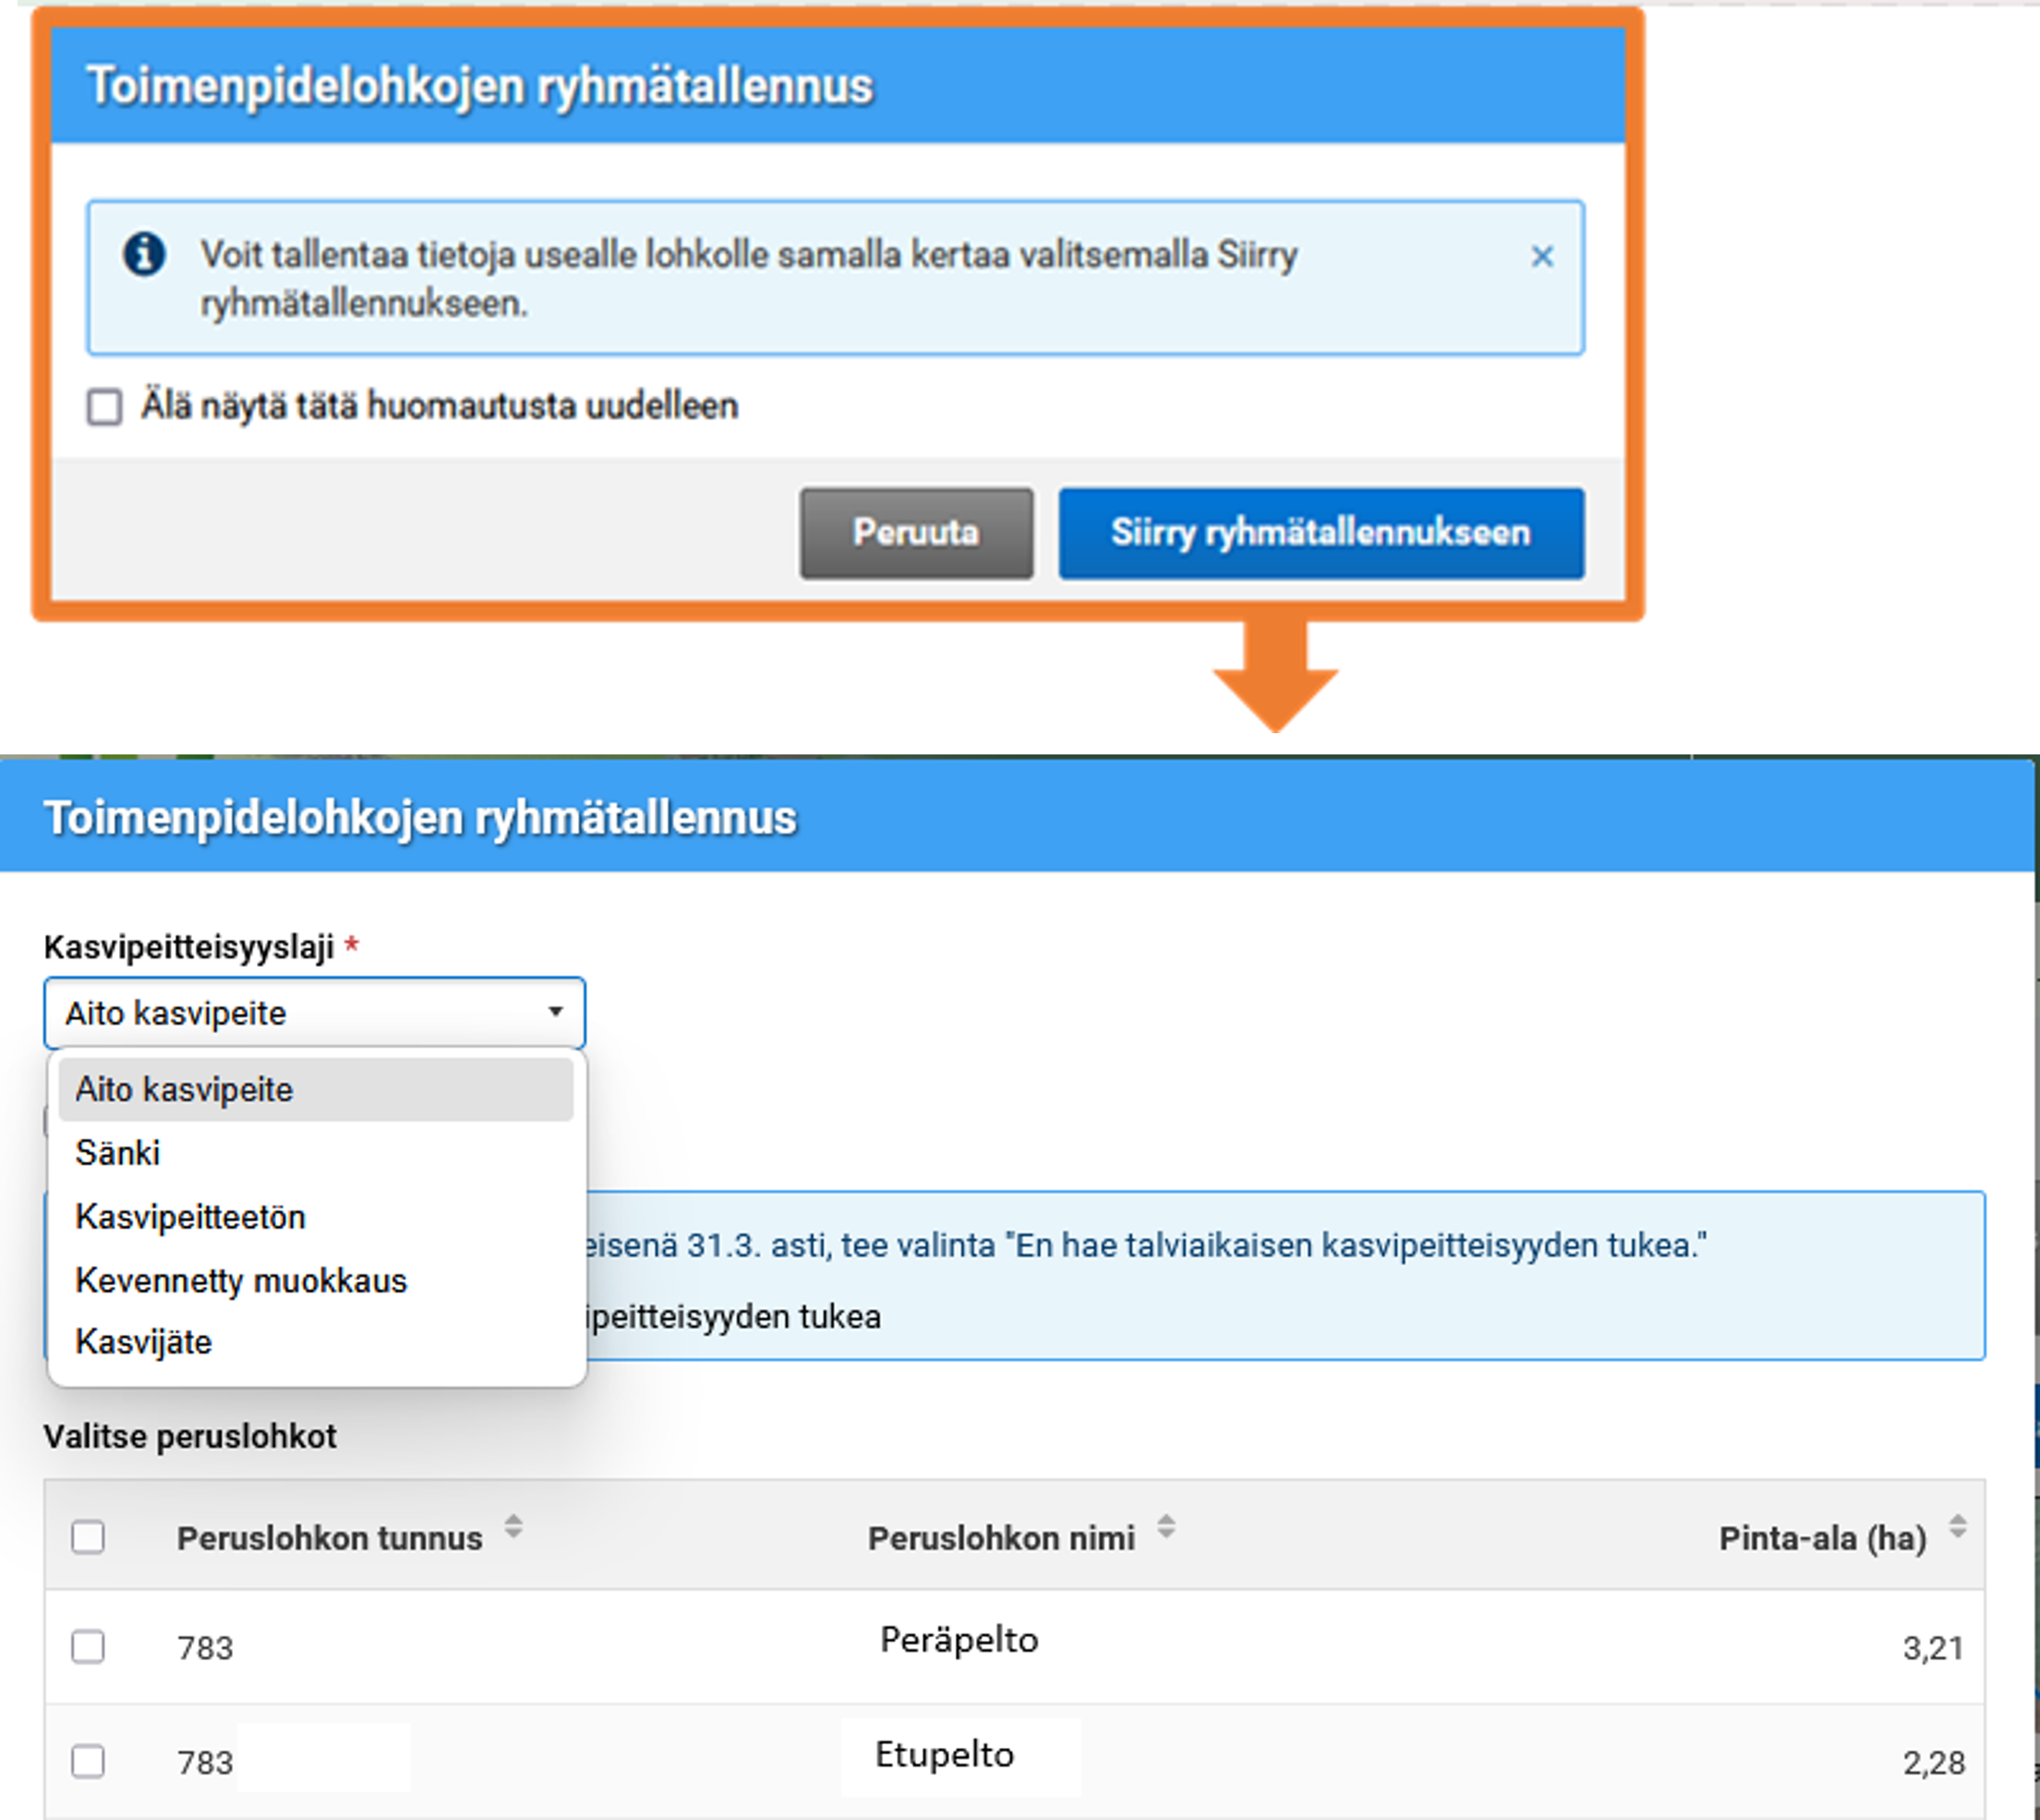Screen dimensions: 2040x1820
Task: Select the Etupelto row checkbox
Action: pyautogui.click(x=88, y=1761)
